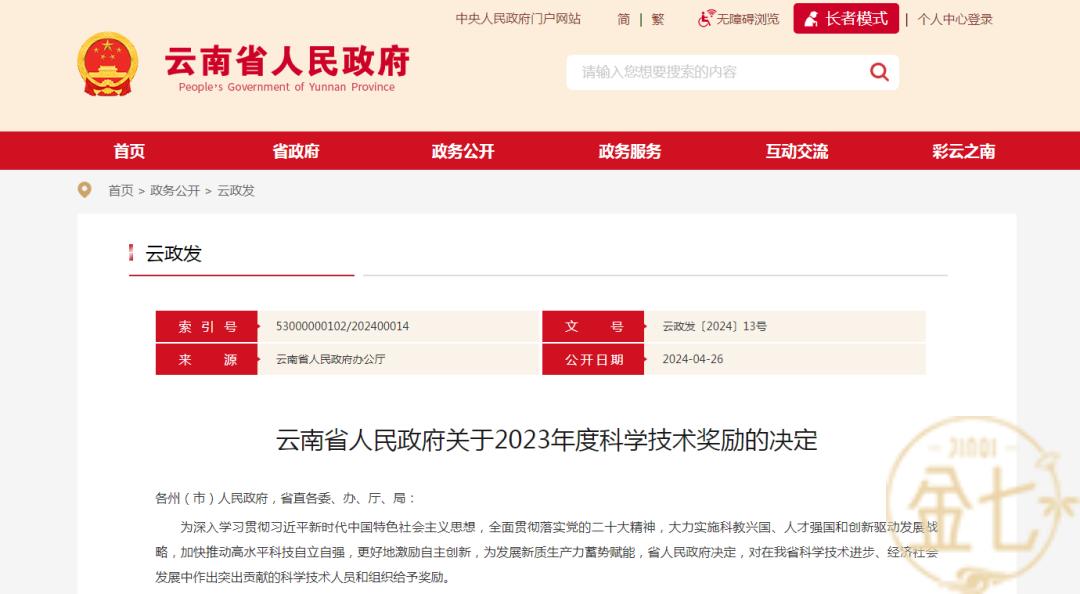Visit the 中央人民政府门户网站 link
This screenshot has height=594, width=1080.
tap(518, 19)
